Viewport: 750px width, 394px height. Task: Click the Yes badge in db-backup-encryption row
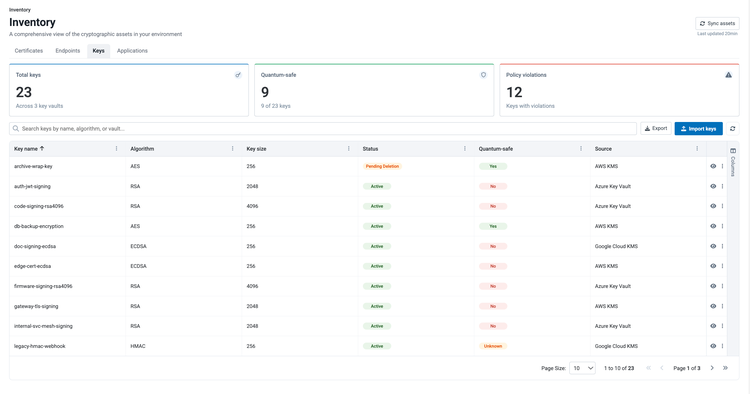tap(493, 226)
